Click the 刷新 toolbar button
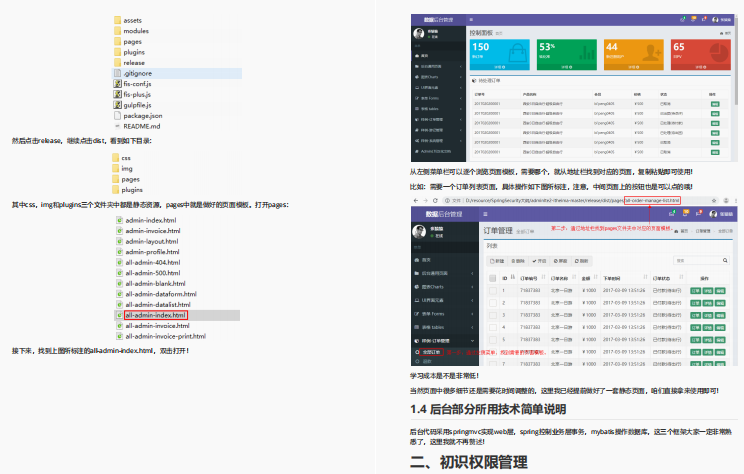The height and width of the screenshot is (474, 744). point(581,261)
